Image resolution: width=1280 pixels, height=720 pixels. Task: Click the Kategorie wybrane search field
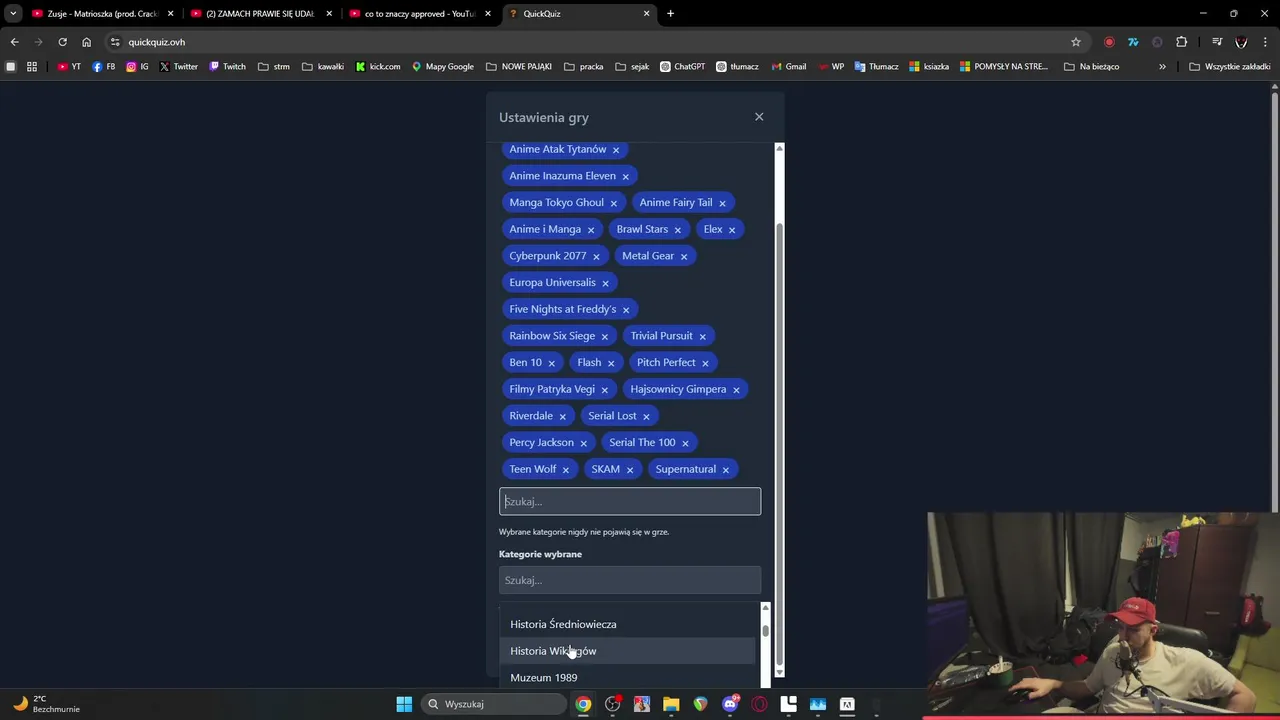(630, 580)
